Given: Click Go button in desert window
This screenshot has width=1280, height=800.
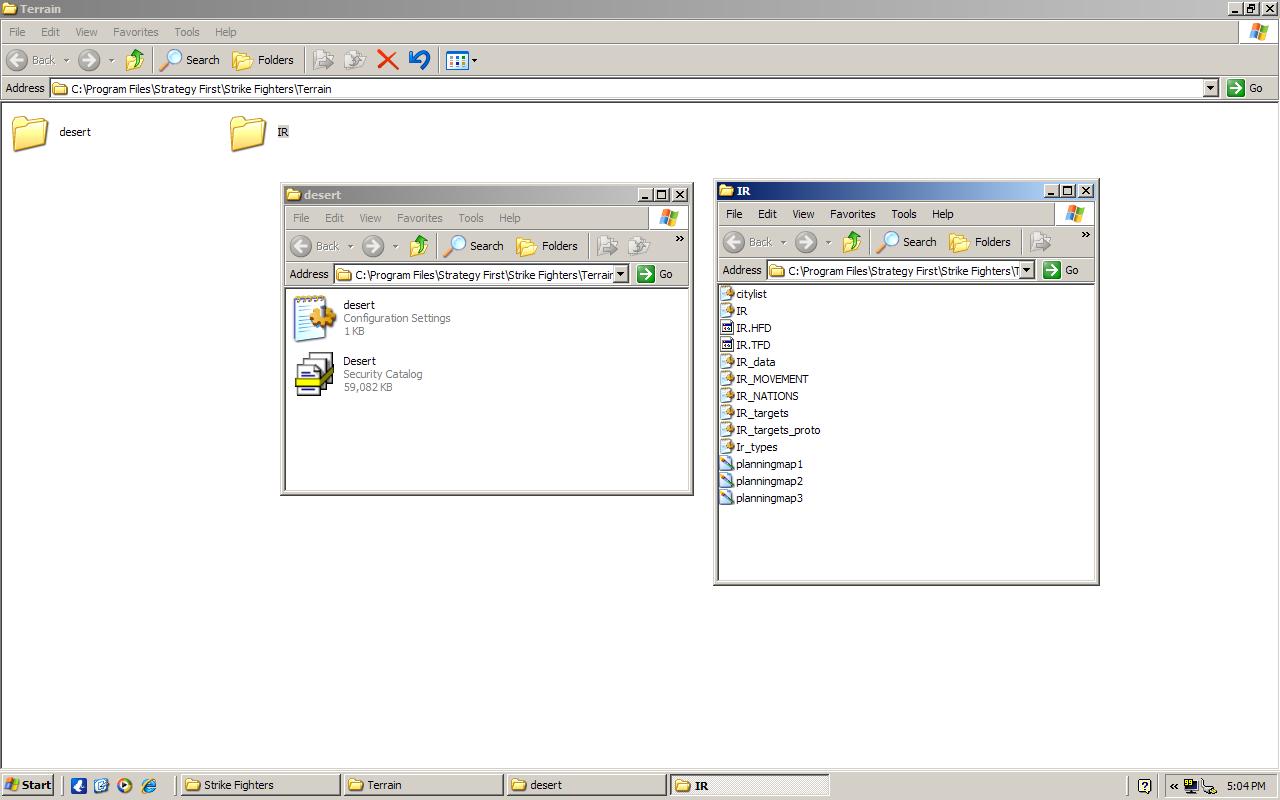Looking at the screenshot, I should 655,274.
